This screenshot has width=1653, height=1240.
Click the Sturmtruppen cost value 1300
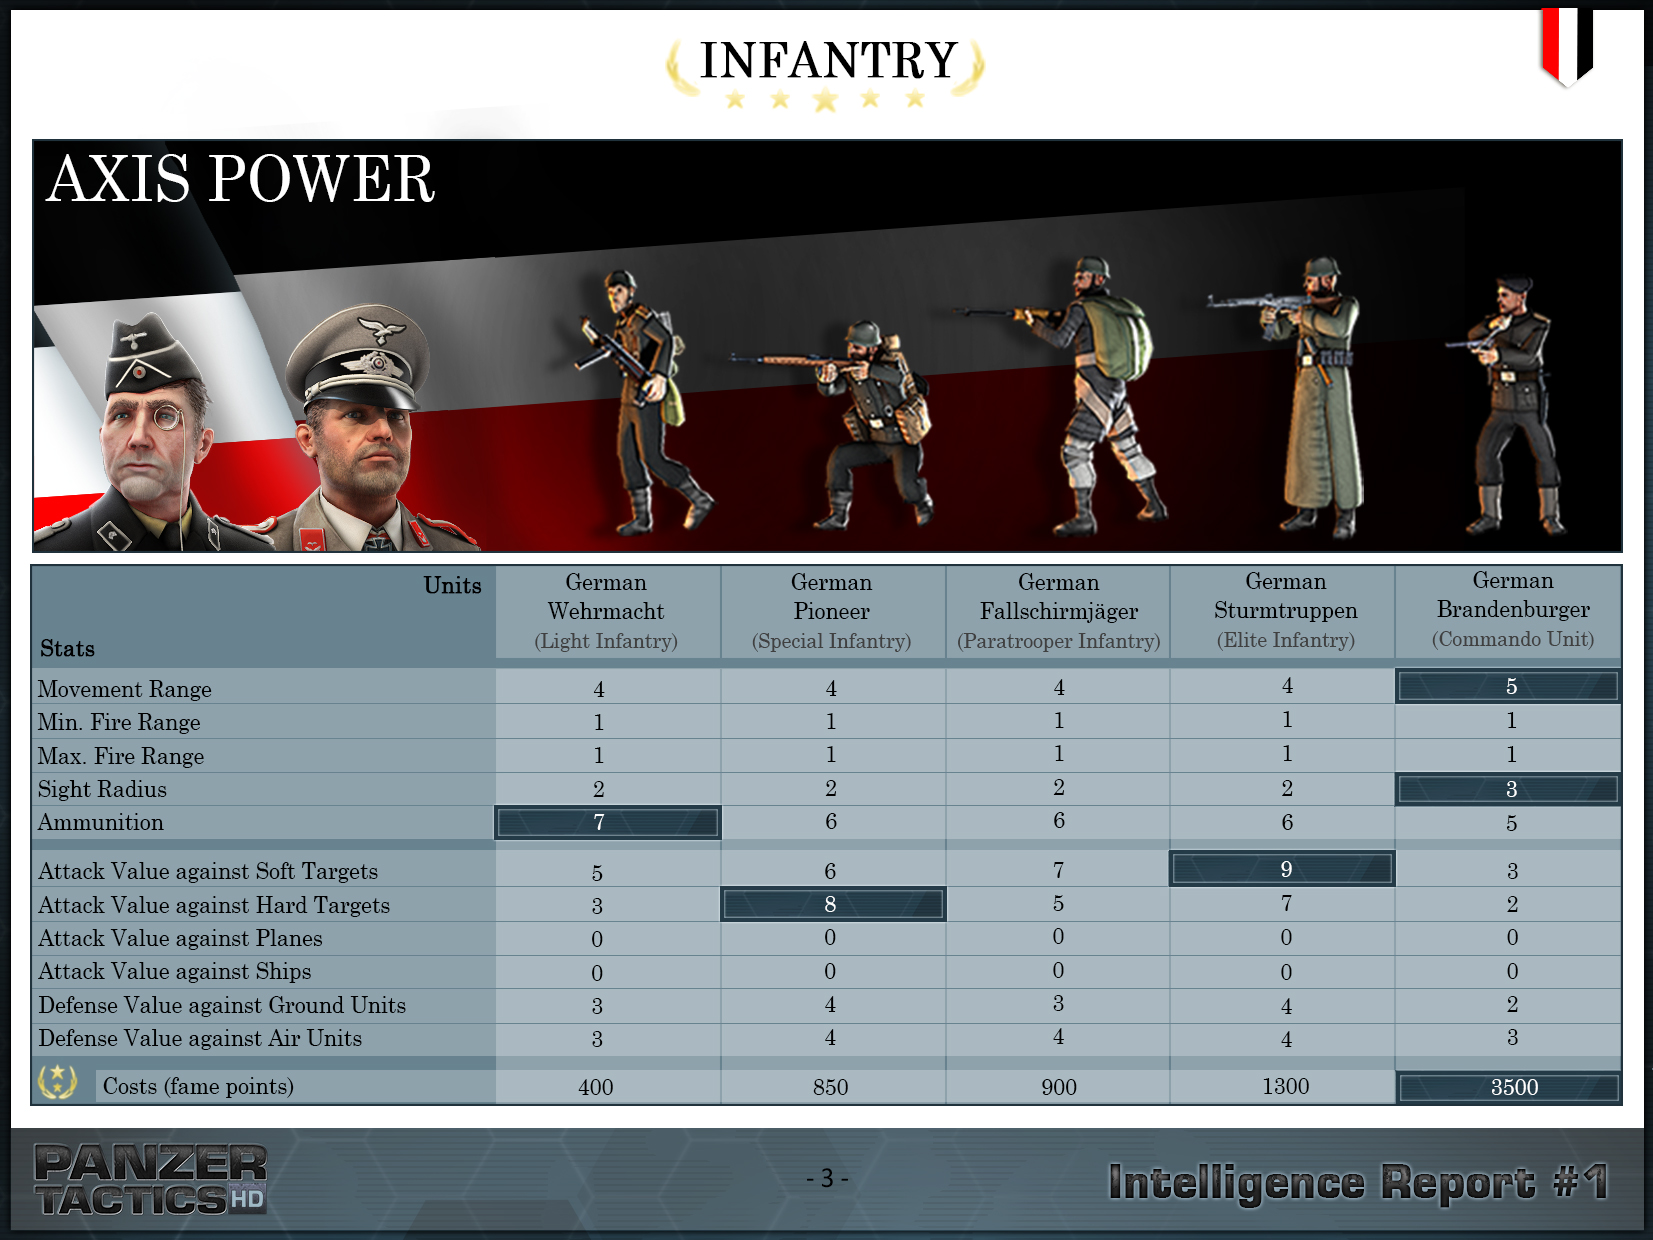click(x=1285, y=1086)
